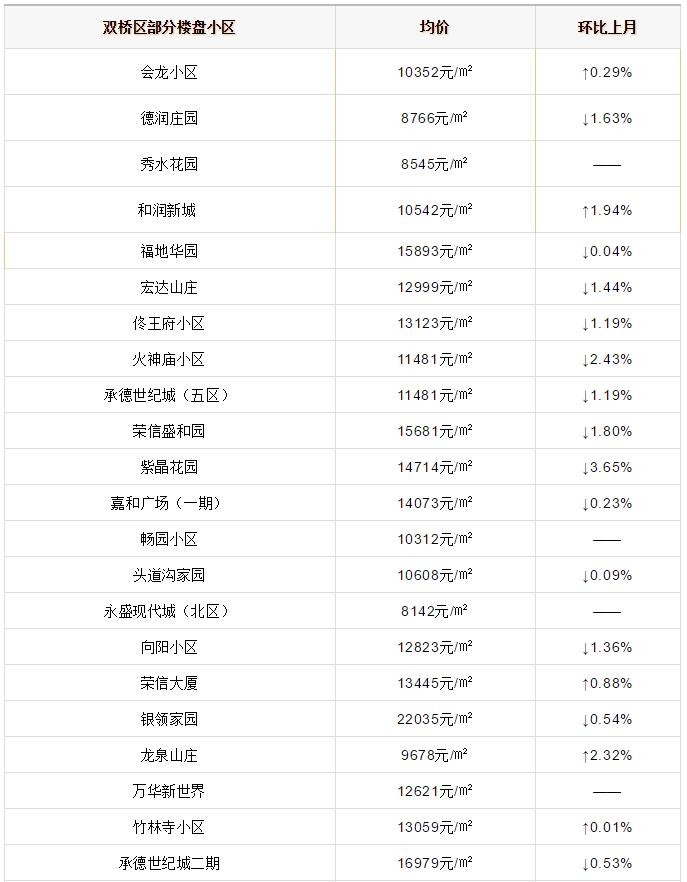
Task: Select 承德世纪城（五区） in the list
Action: click(169, 395)
